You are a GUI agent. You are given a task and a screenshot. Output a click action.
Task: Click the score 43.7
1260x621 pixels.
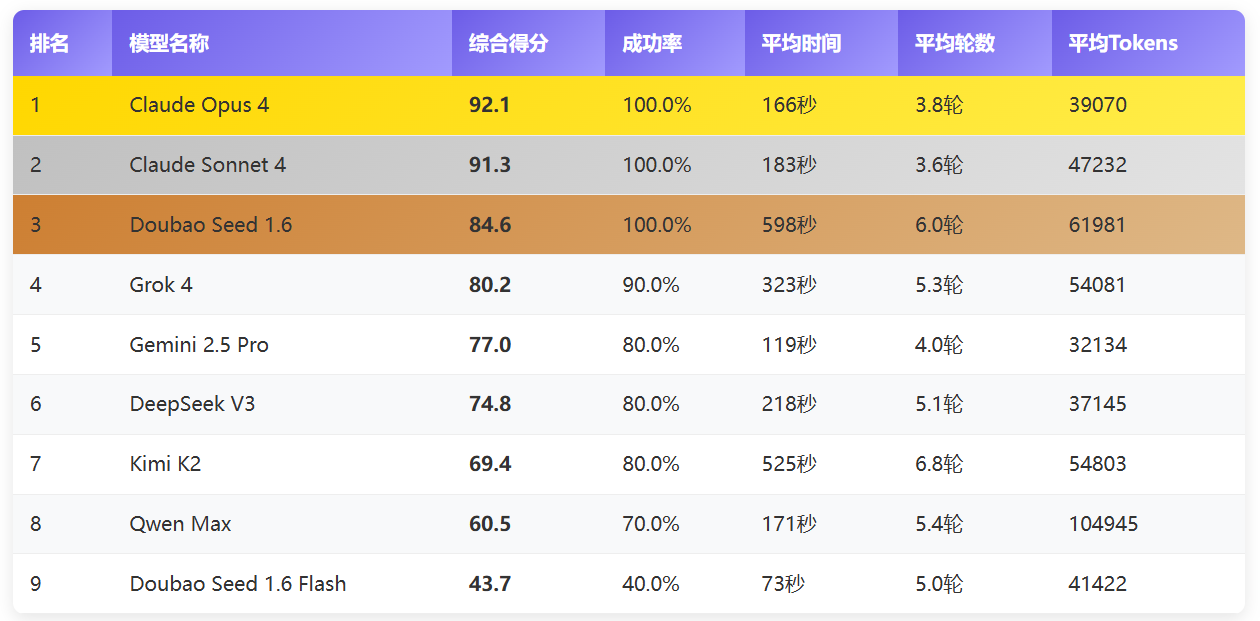490,584
